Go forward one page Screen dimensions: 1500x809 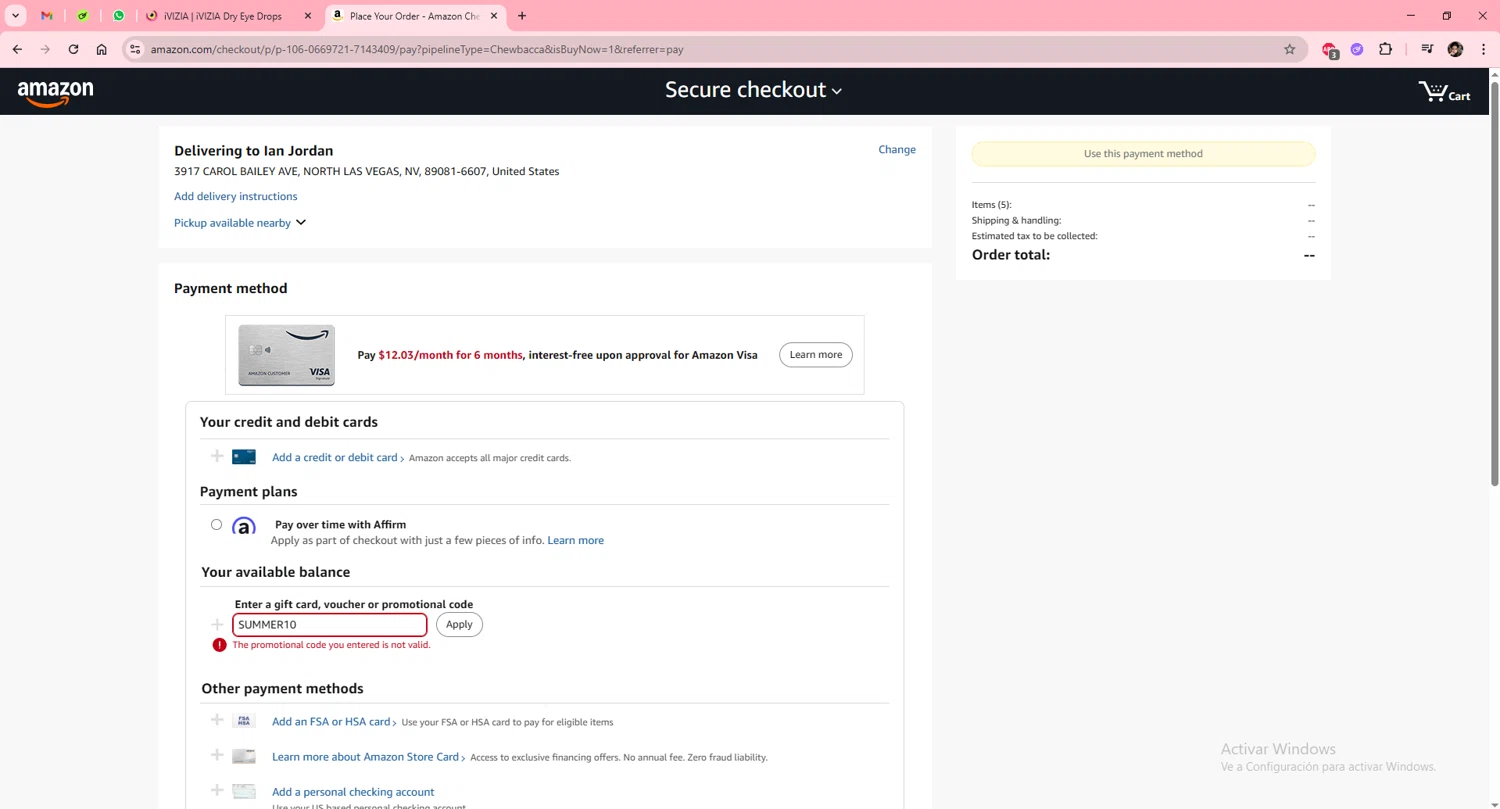(45, 49)
